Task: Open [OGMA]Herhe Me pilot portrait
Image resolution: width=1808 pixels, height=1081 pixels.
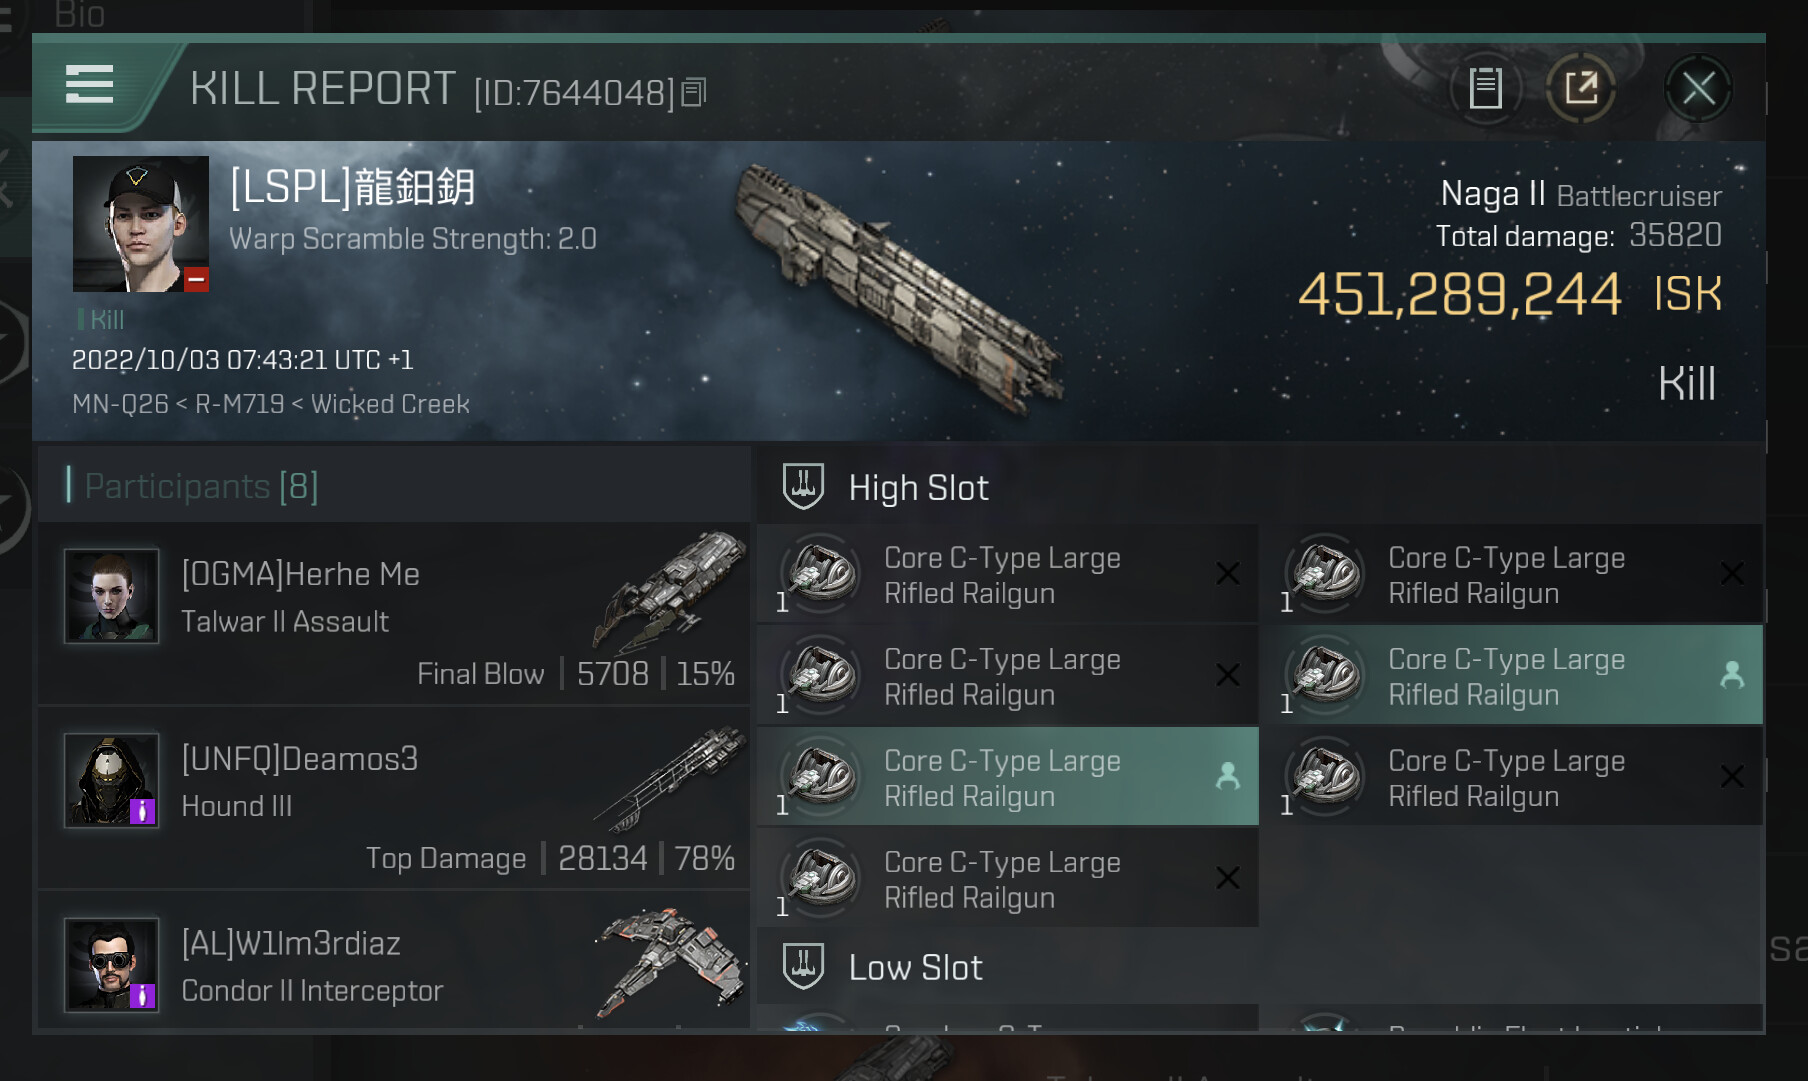Action: pyautogui.click(x=111, y=596)
